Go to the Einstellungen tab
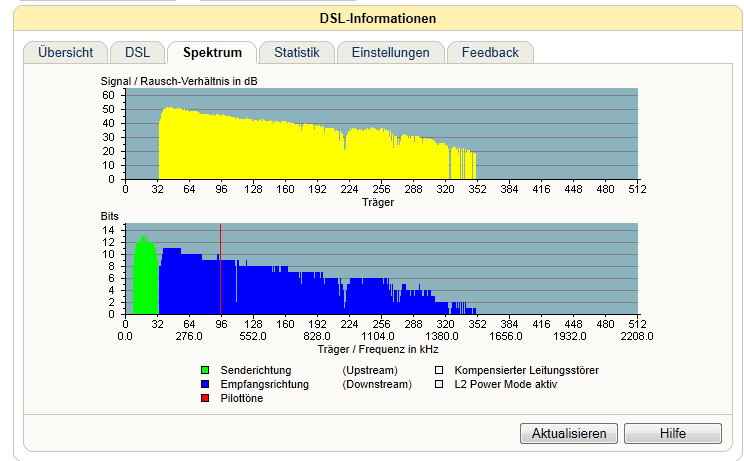Viewport: 744px width, 461px height. point(391,52)
